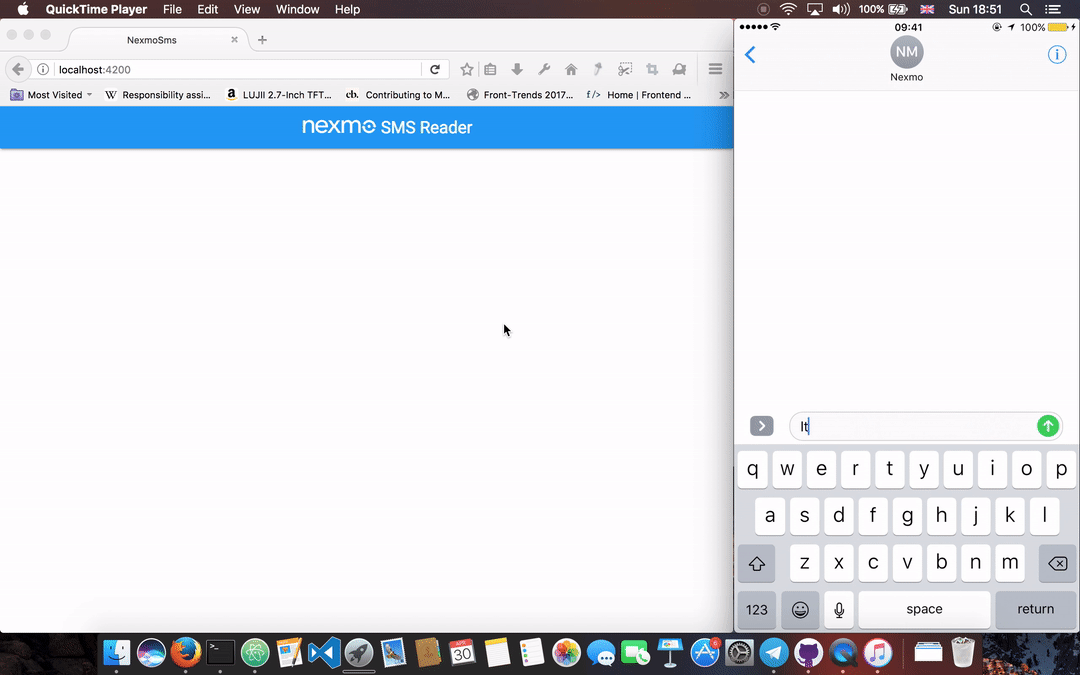This screenshot has width=1080, height=675.
Task: Open the Apple menu
Action: 23,9
